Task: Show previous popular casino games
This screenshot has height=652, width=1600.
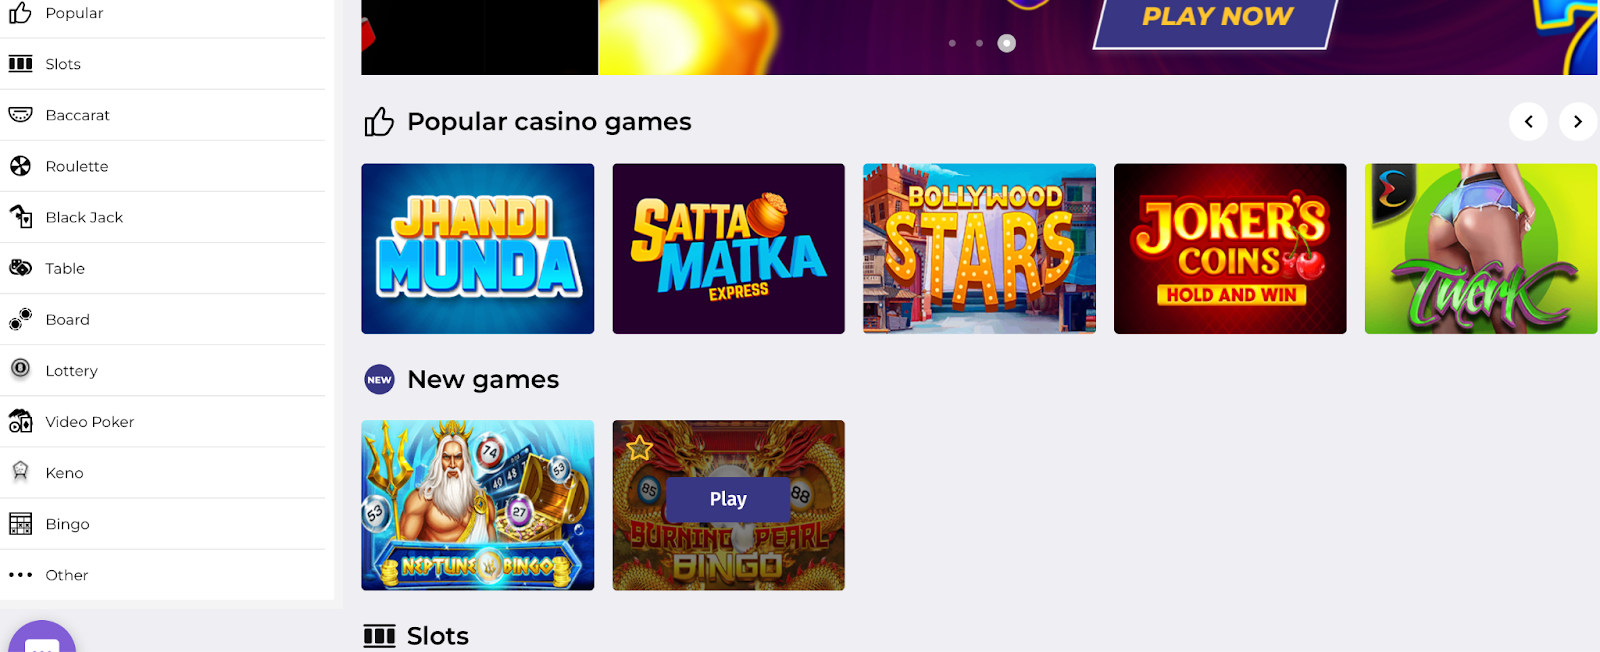Action: pyautogui.click(x=1528, y=122)
